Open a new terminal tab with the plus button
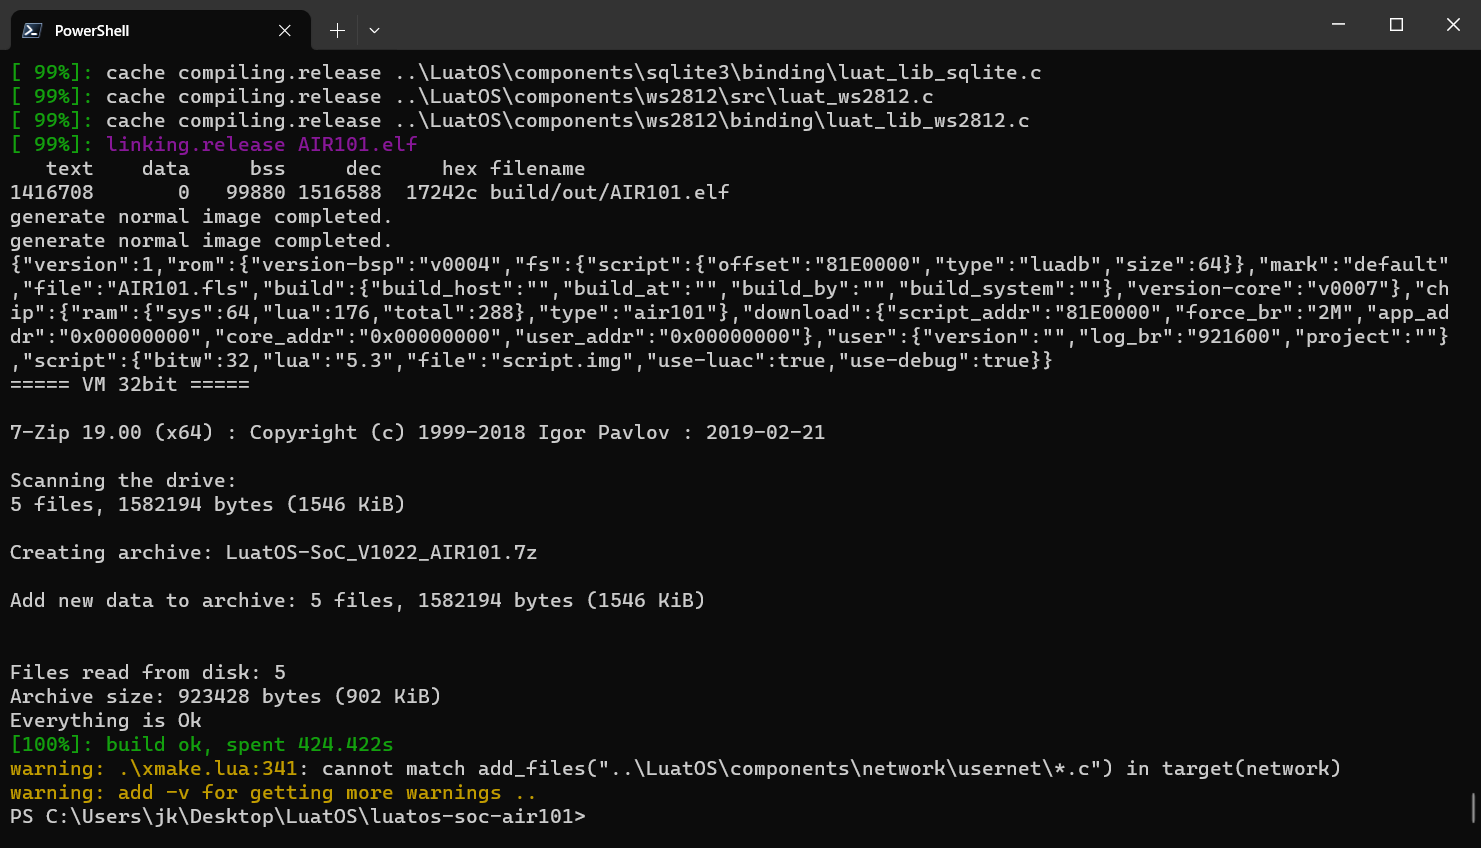1481x848 pixels. (337, 30)
